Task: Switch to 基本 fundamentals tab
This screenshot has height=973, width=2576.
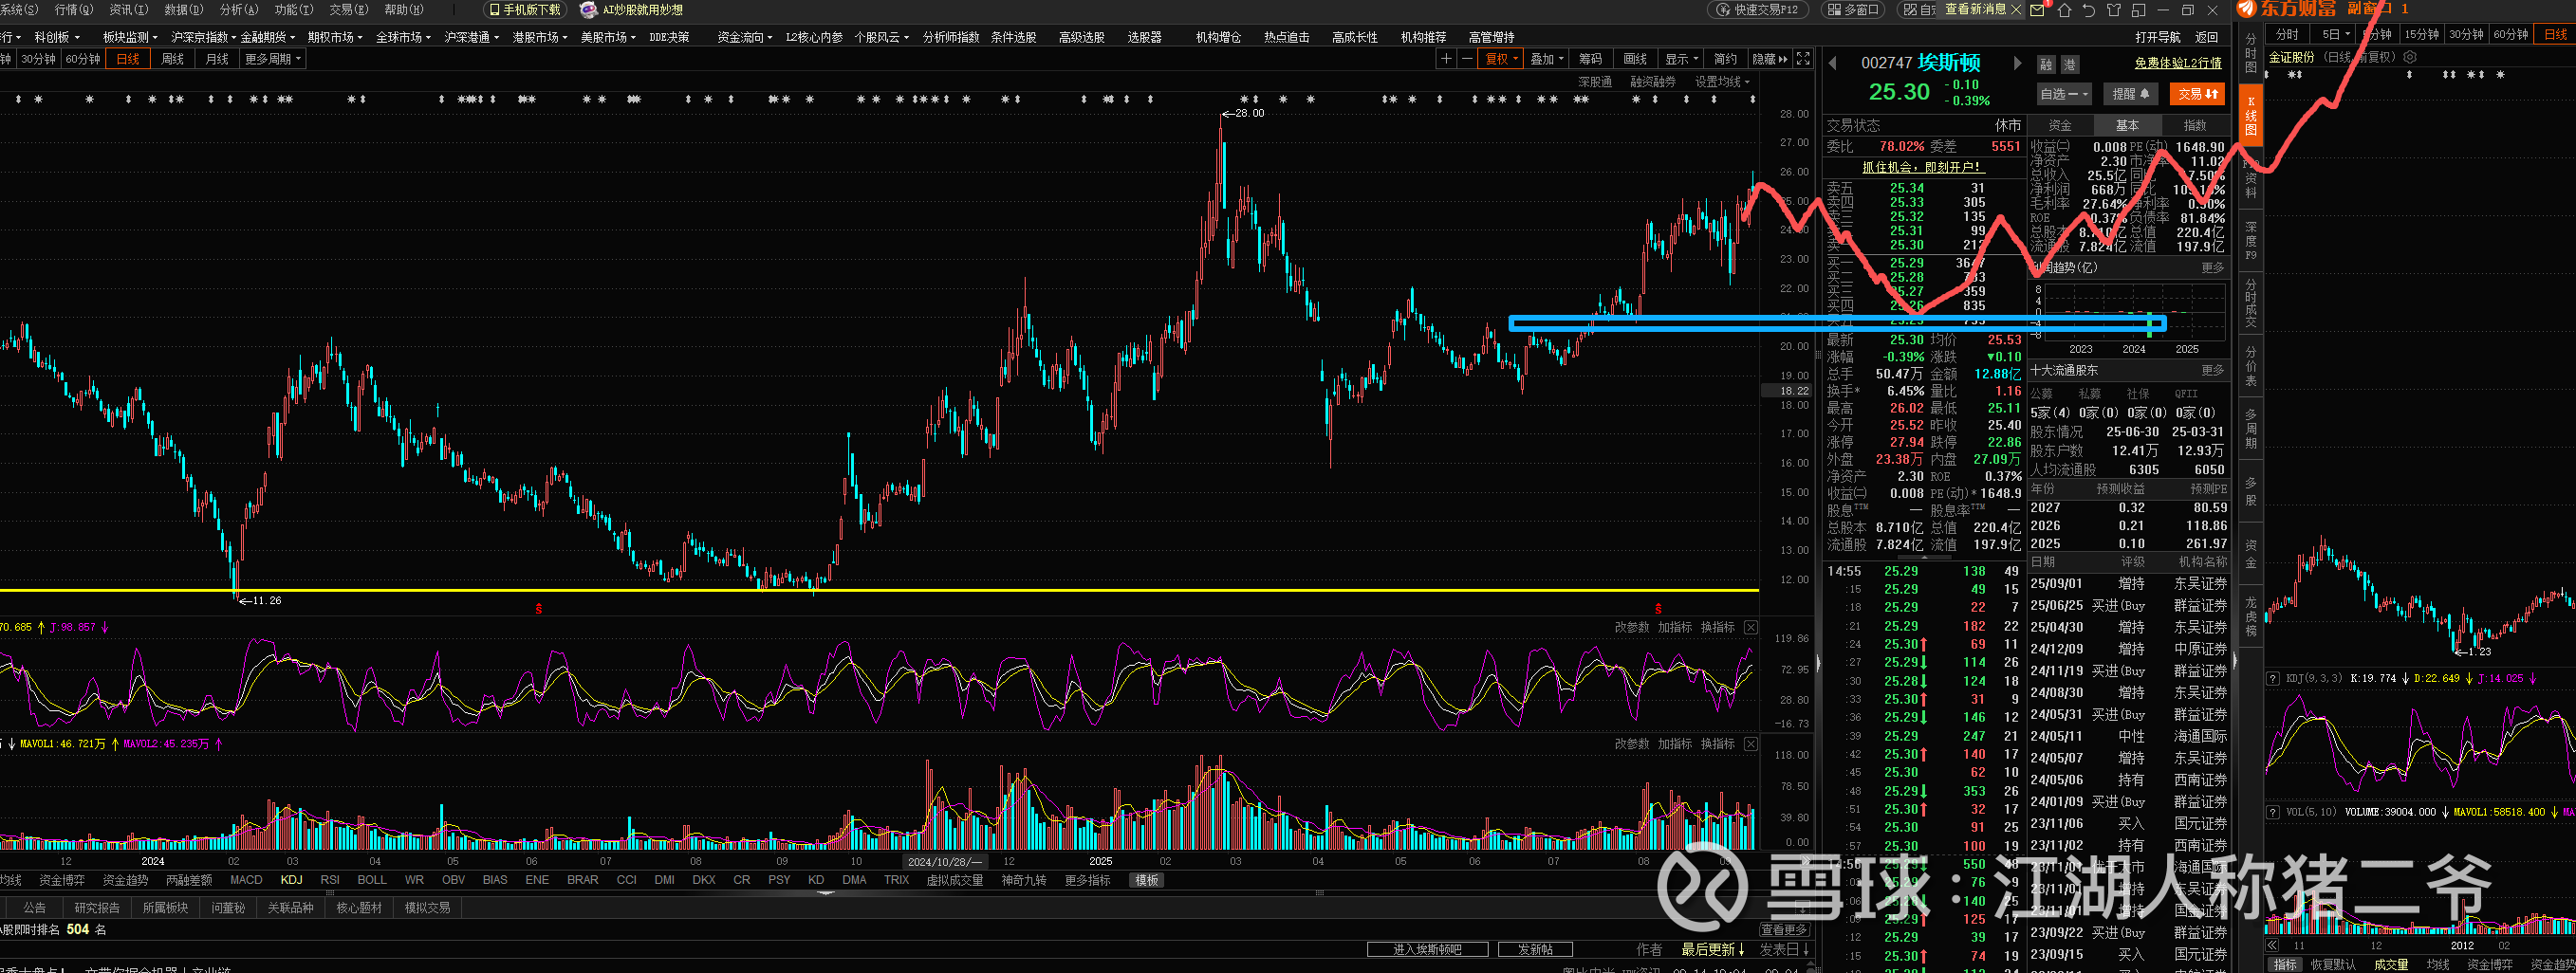Action: coord(2127,125)
